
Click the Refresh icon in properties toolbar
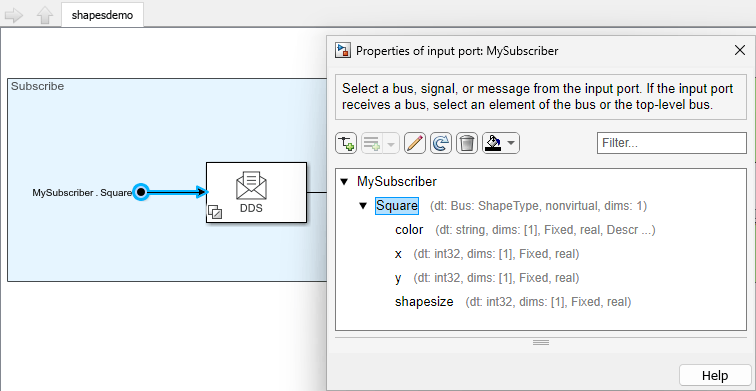coord(441,143)
